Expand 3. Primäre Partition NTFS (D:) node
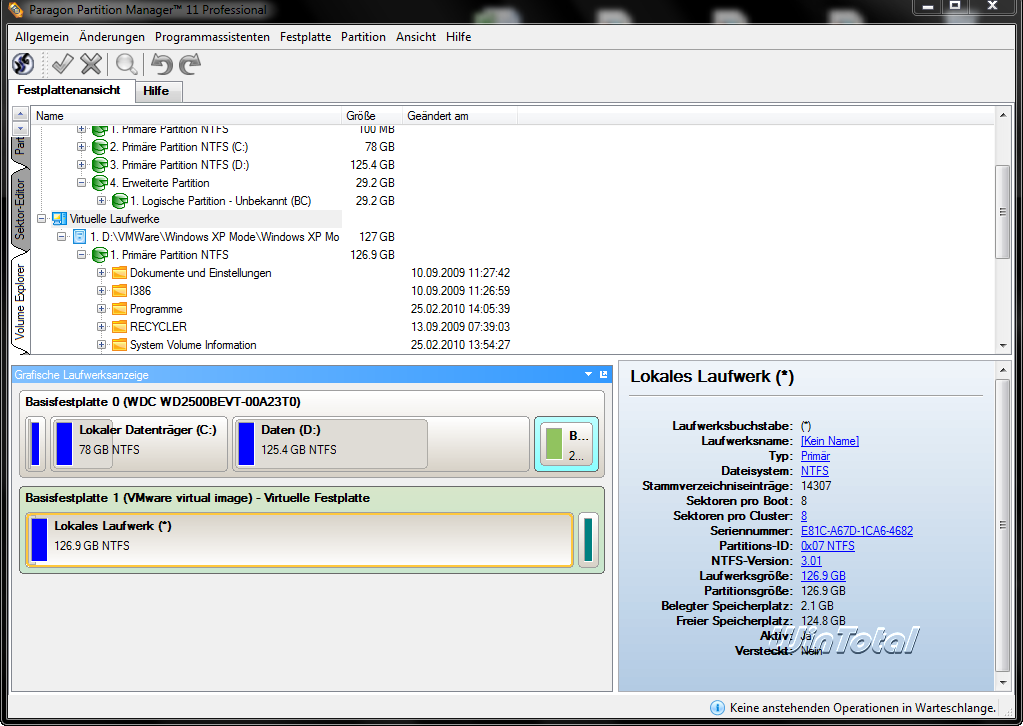Viewport: 1023px width, 726px height. 82,165
